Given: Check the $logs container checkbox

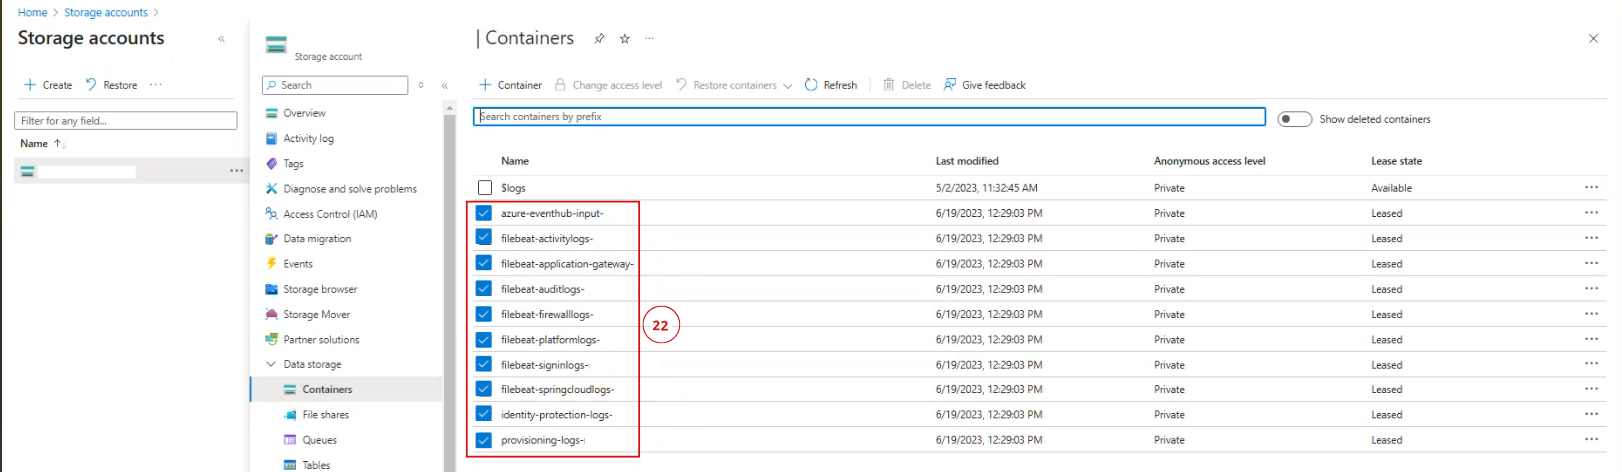Looking at the screenshot, I should pos(485,188).
